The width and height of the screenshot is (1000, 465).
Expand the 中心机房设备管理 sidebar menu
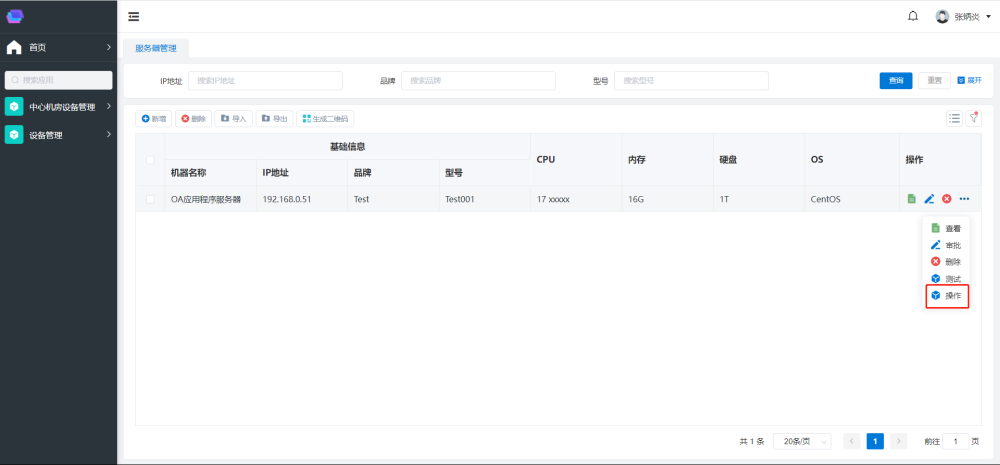coord(60,107)
